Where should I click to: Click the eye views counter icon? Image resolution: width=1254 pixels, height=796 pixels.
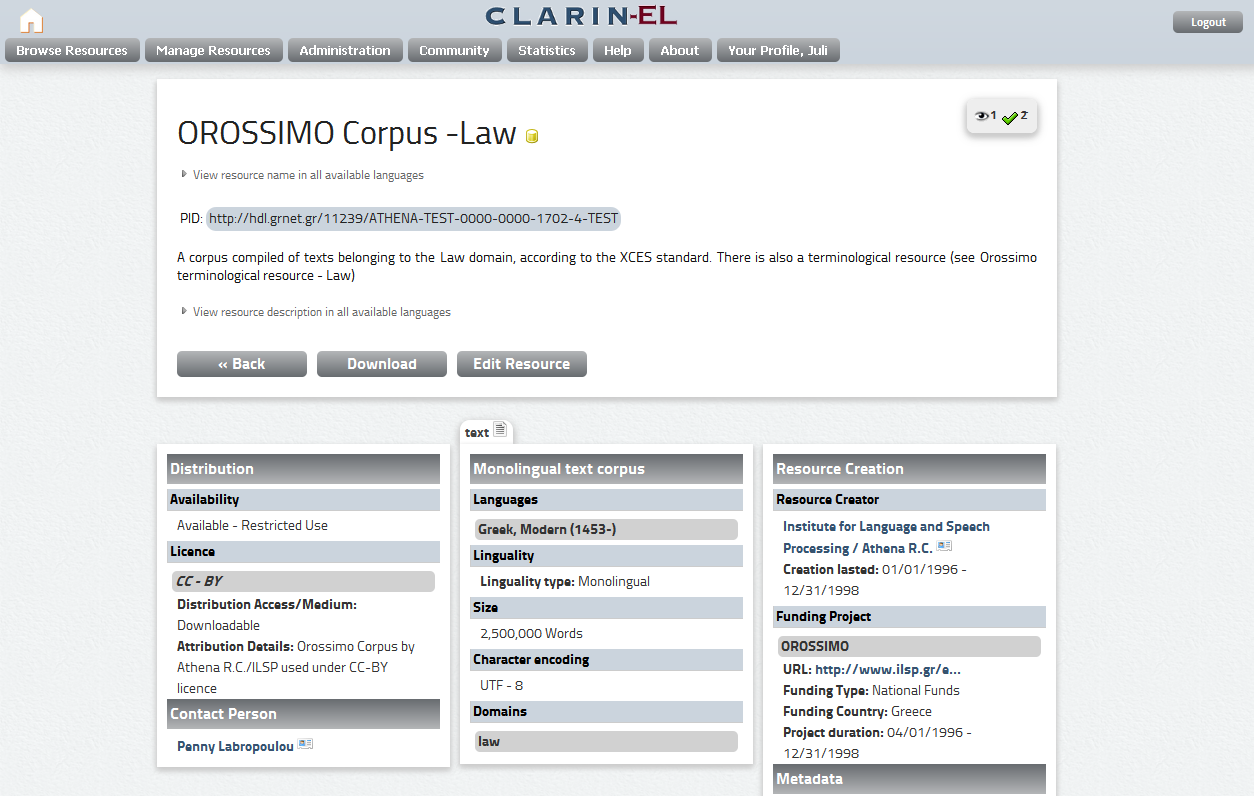click(x=982, y=116)
